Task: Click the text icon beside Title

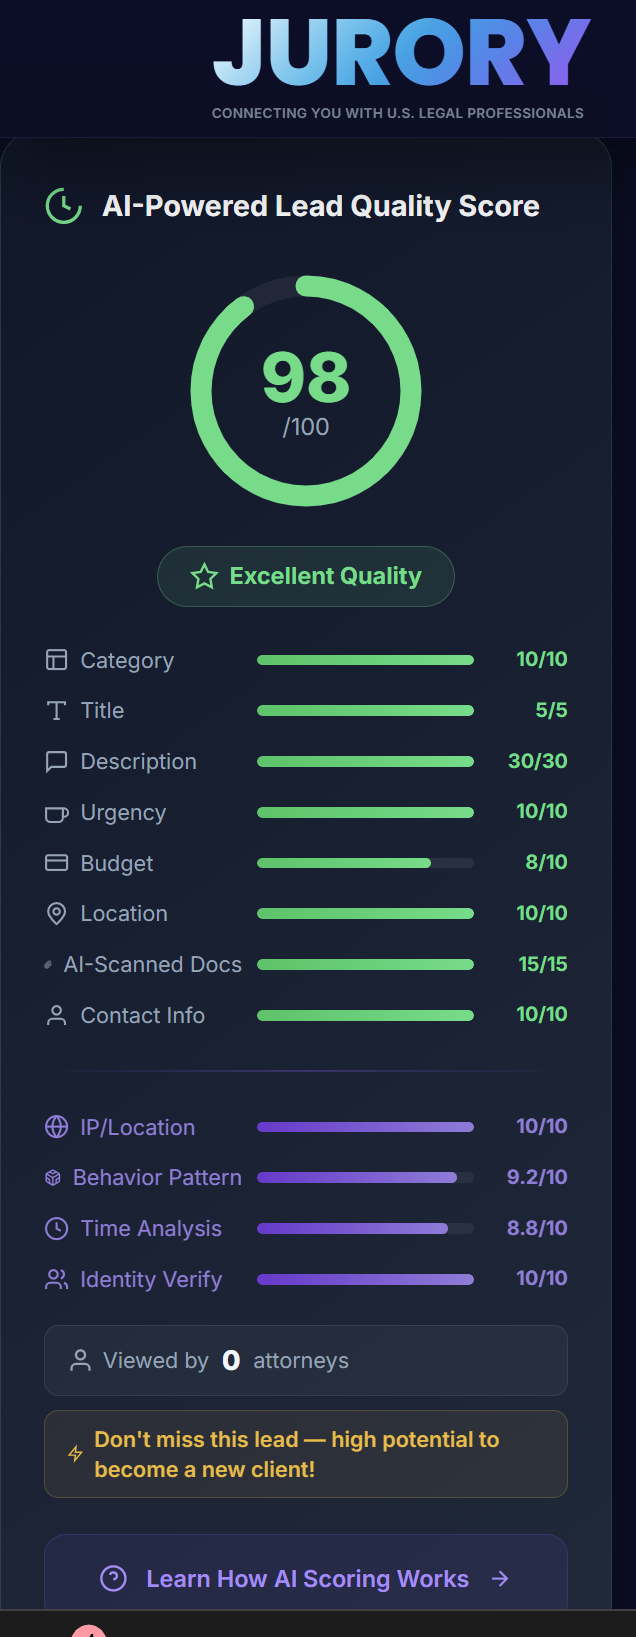Action: pyautogui.click(x=55, y=710)
